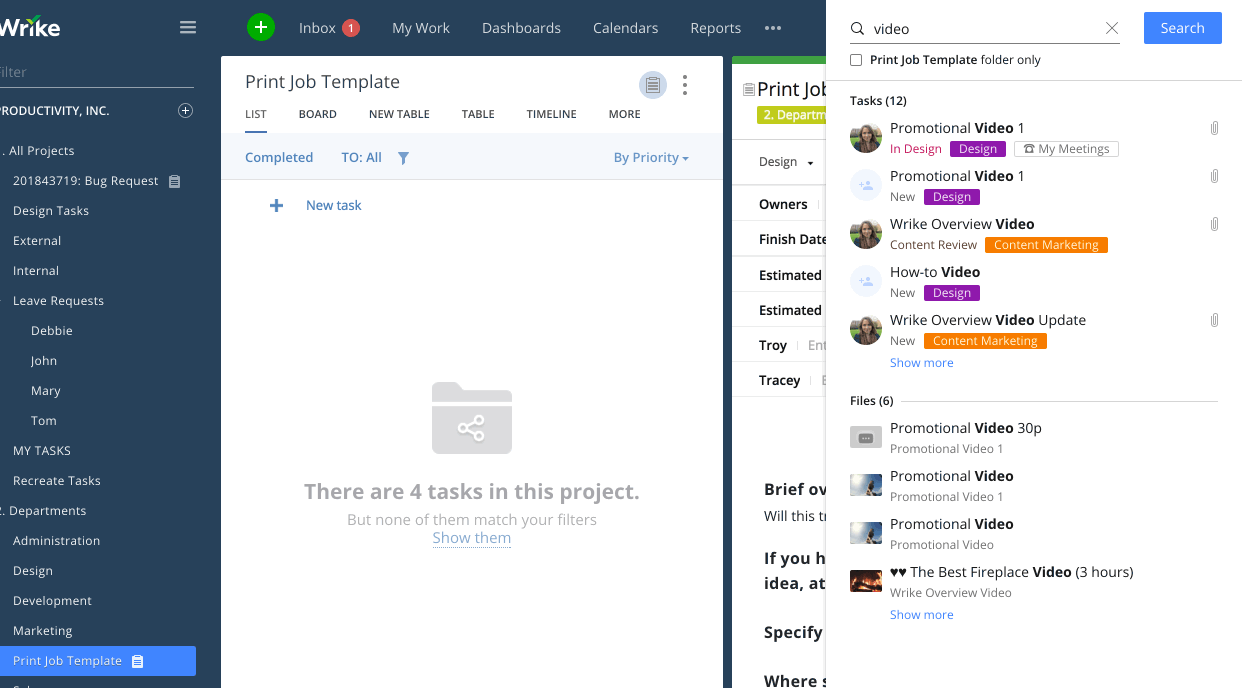The height and width of the screenshot is (688, 1242).
Task: Click the My Meetings tag
Action: click(1066, 149)
